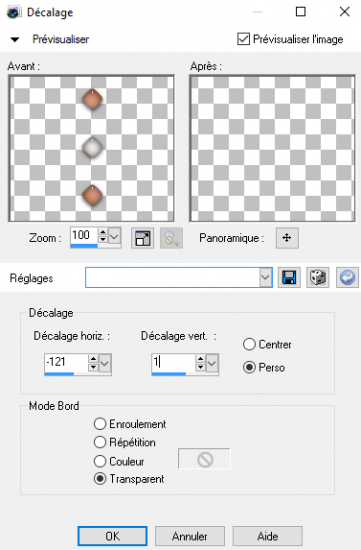Collapse the Prévisualiser section triangle
This screenshot has height=550, width=361.
pyautogui.click(x=15, y=39)
